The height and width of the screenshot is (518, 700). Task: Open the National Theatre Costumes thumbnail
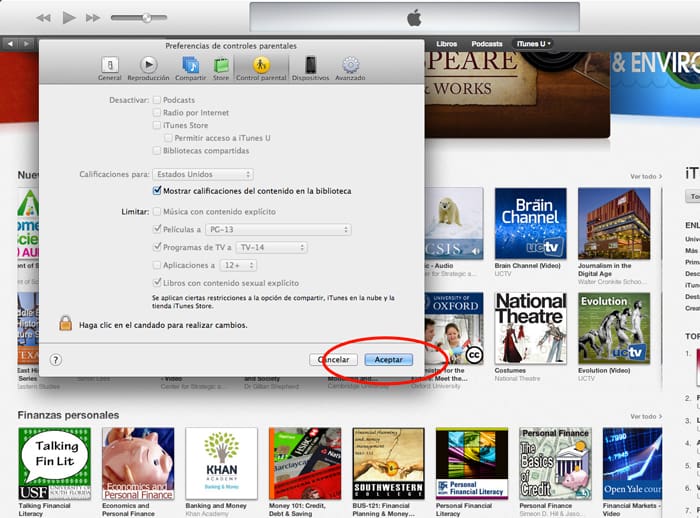(531, 328)
